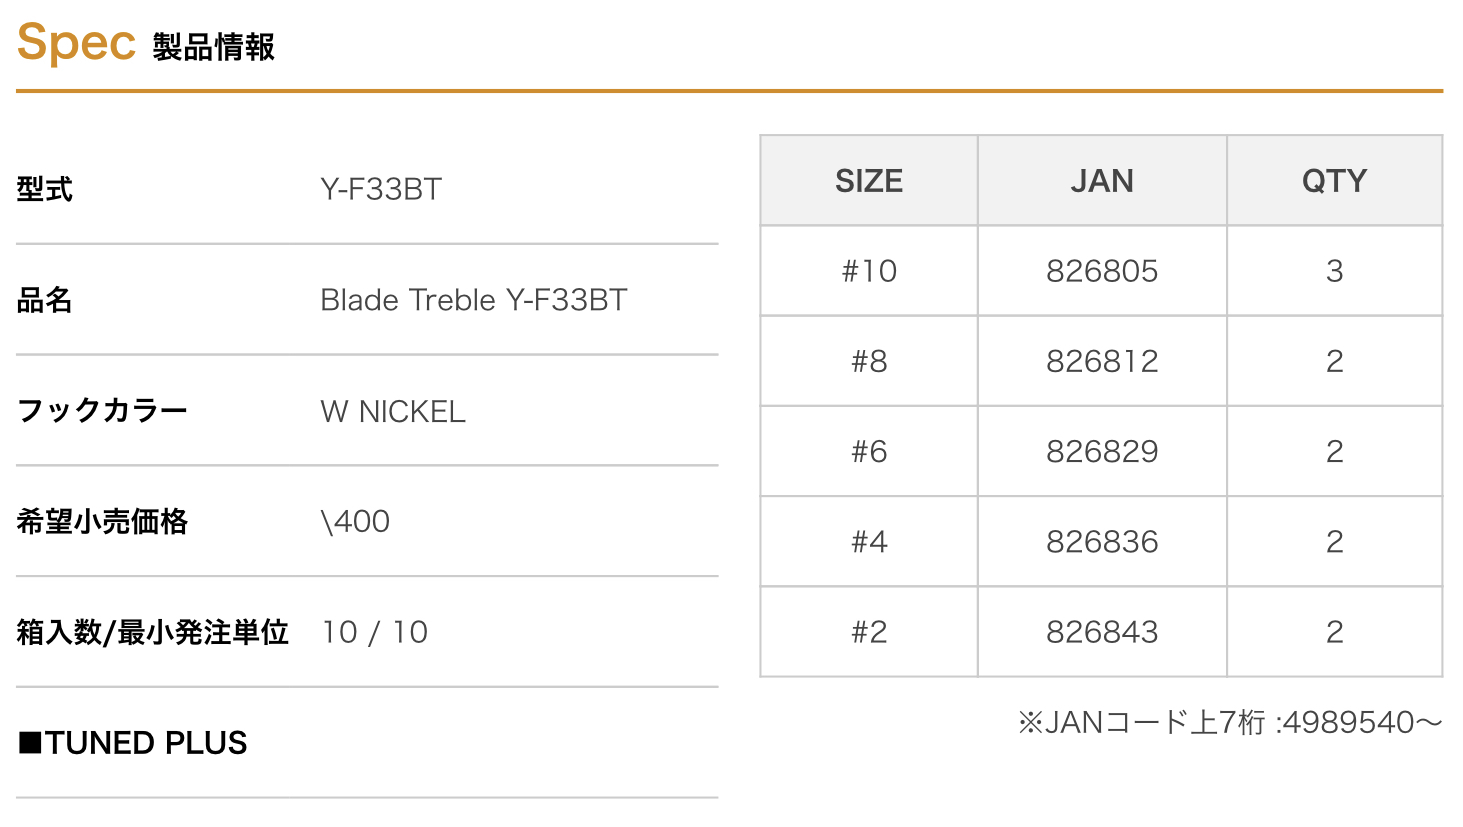Select the #10 size cell
Viewport: 1463px width, 827px height.
(x=869, y=271)
